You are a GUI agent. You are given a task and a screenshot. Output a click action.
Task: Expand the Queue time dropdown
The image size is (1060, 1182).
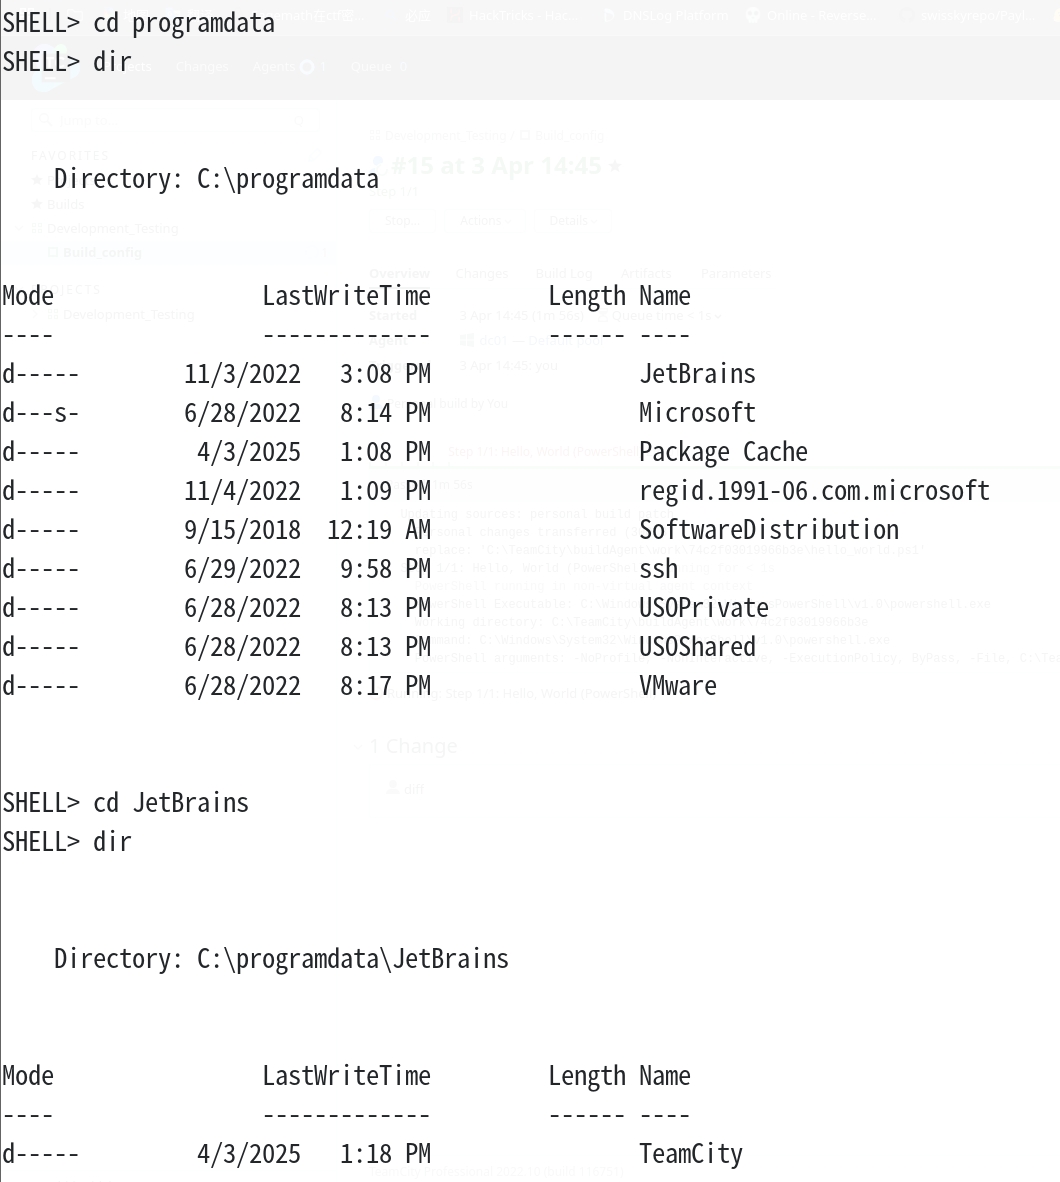click(x=660, y=316)
